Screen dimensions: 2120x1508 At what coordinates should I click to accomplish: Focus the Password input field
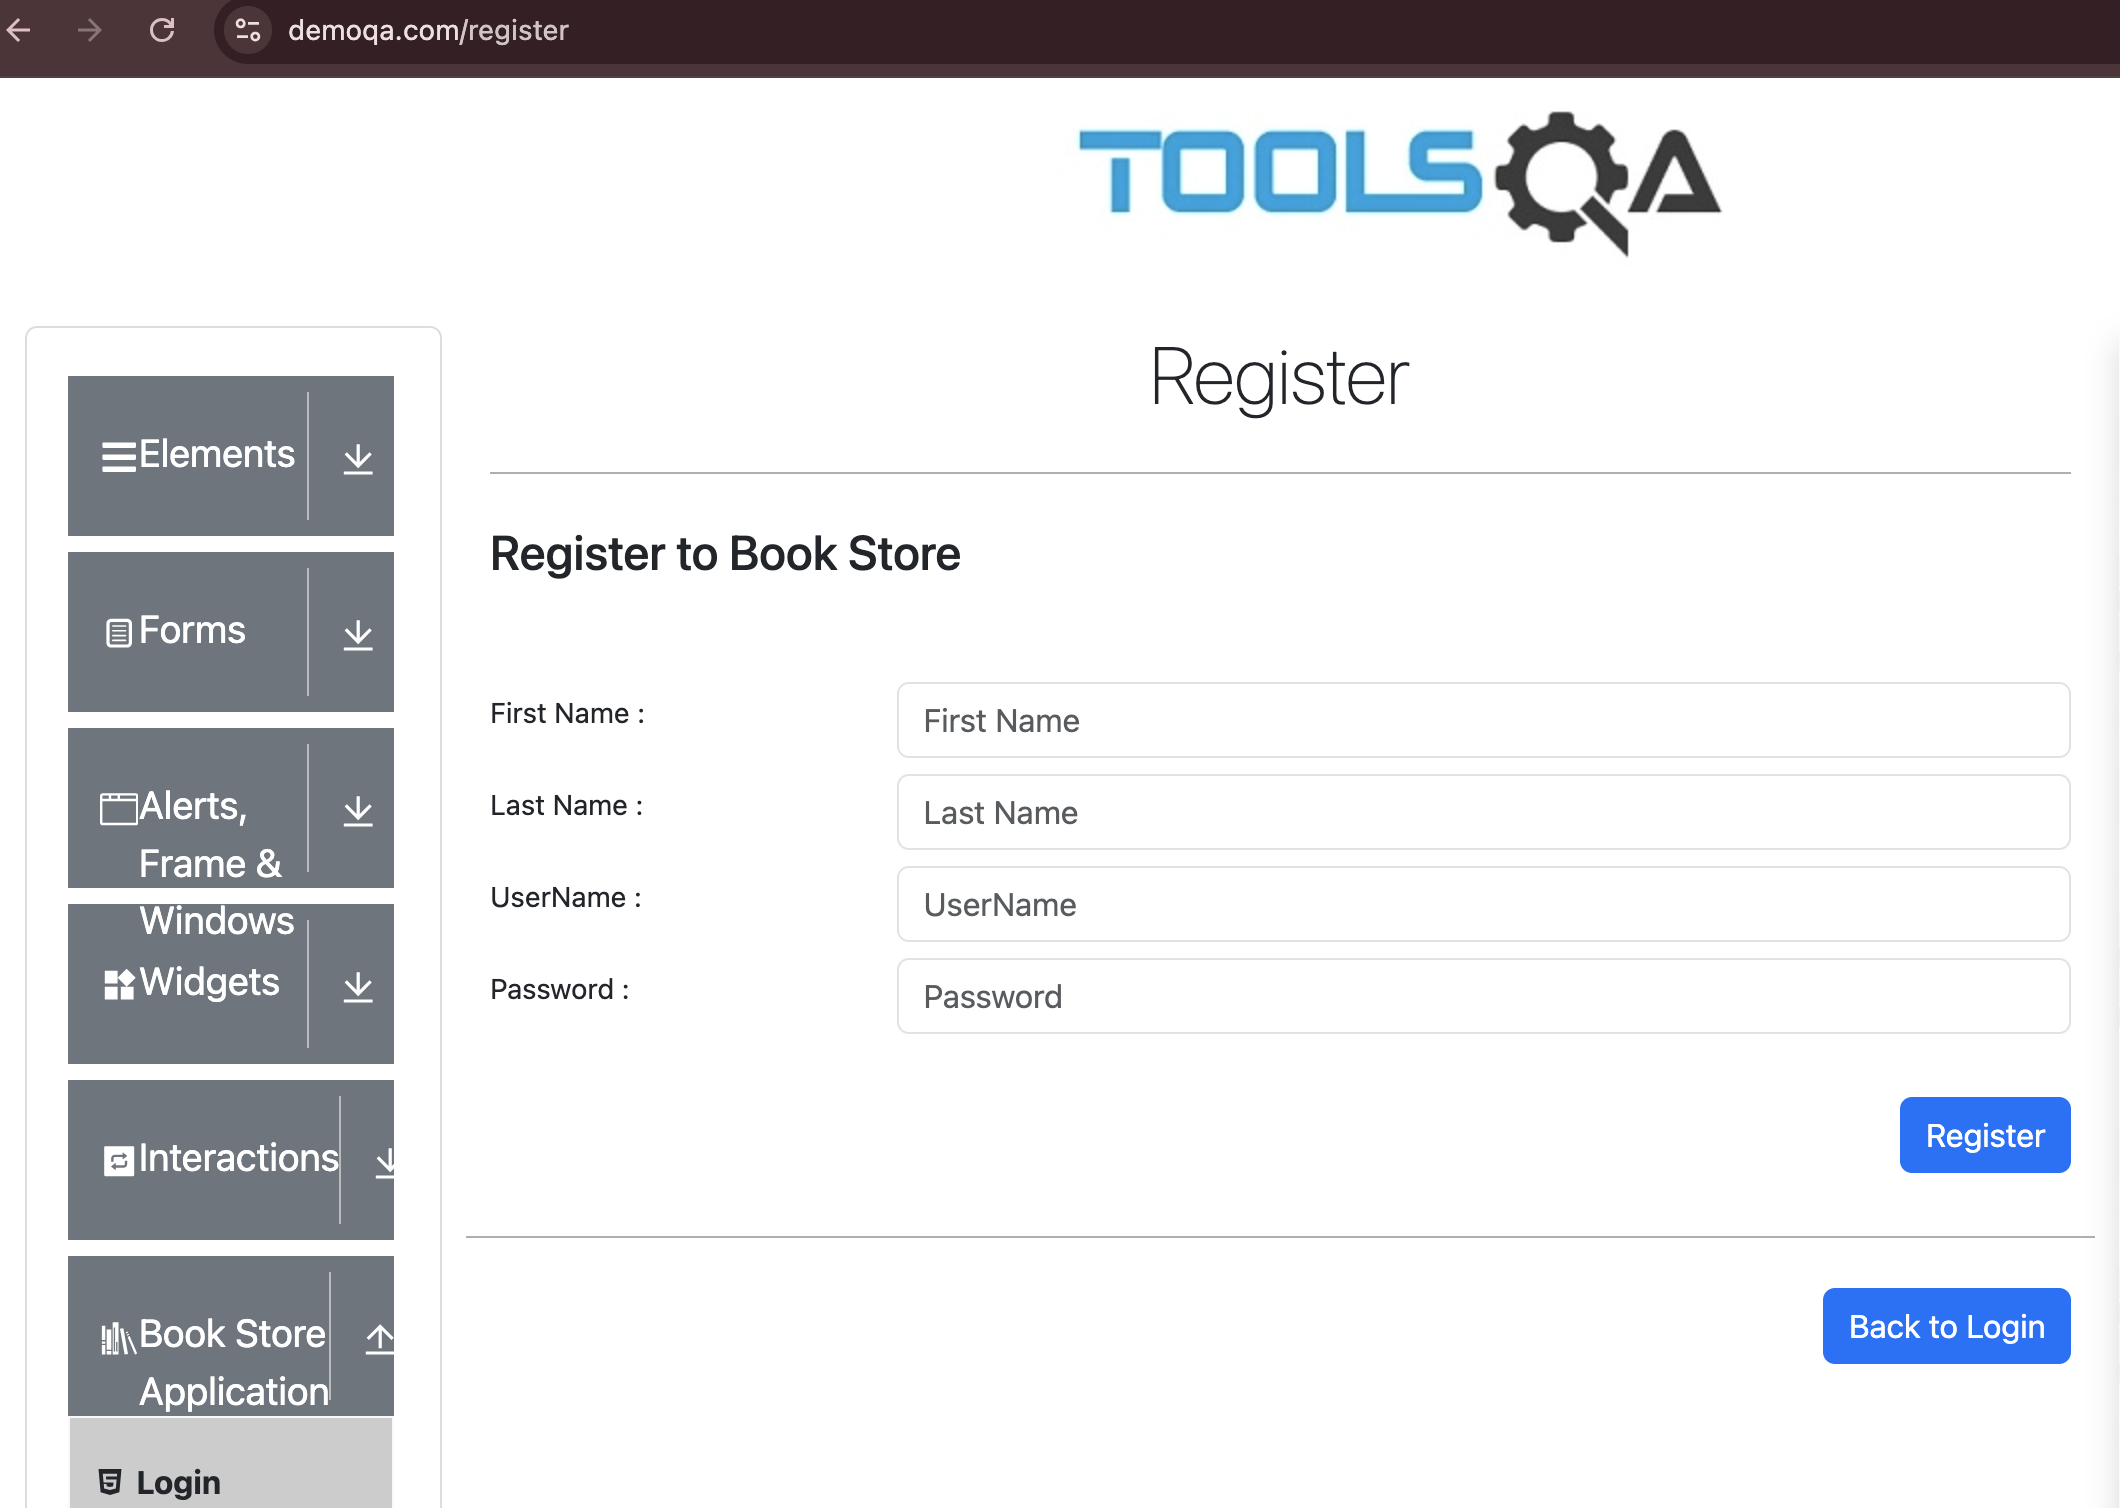pyautogui.click(x=1483, y=996)
